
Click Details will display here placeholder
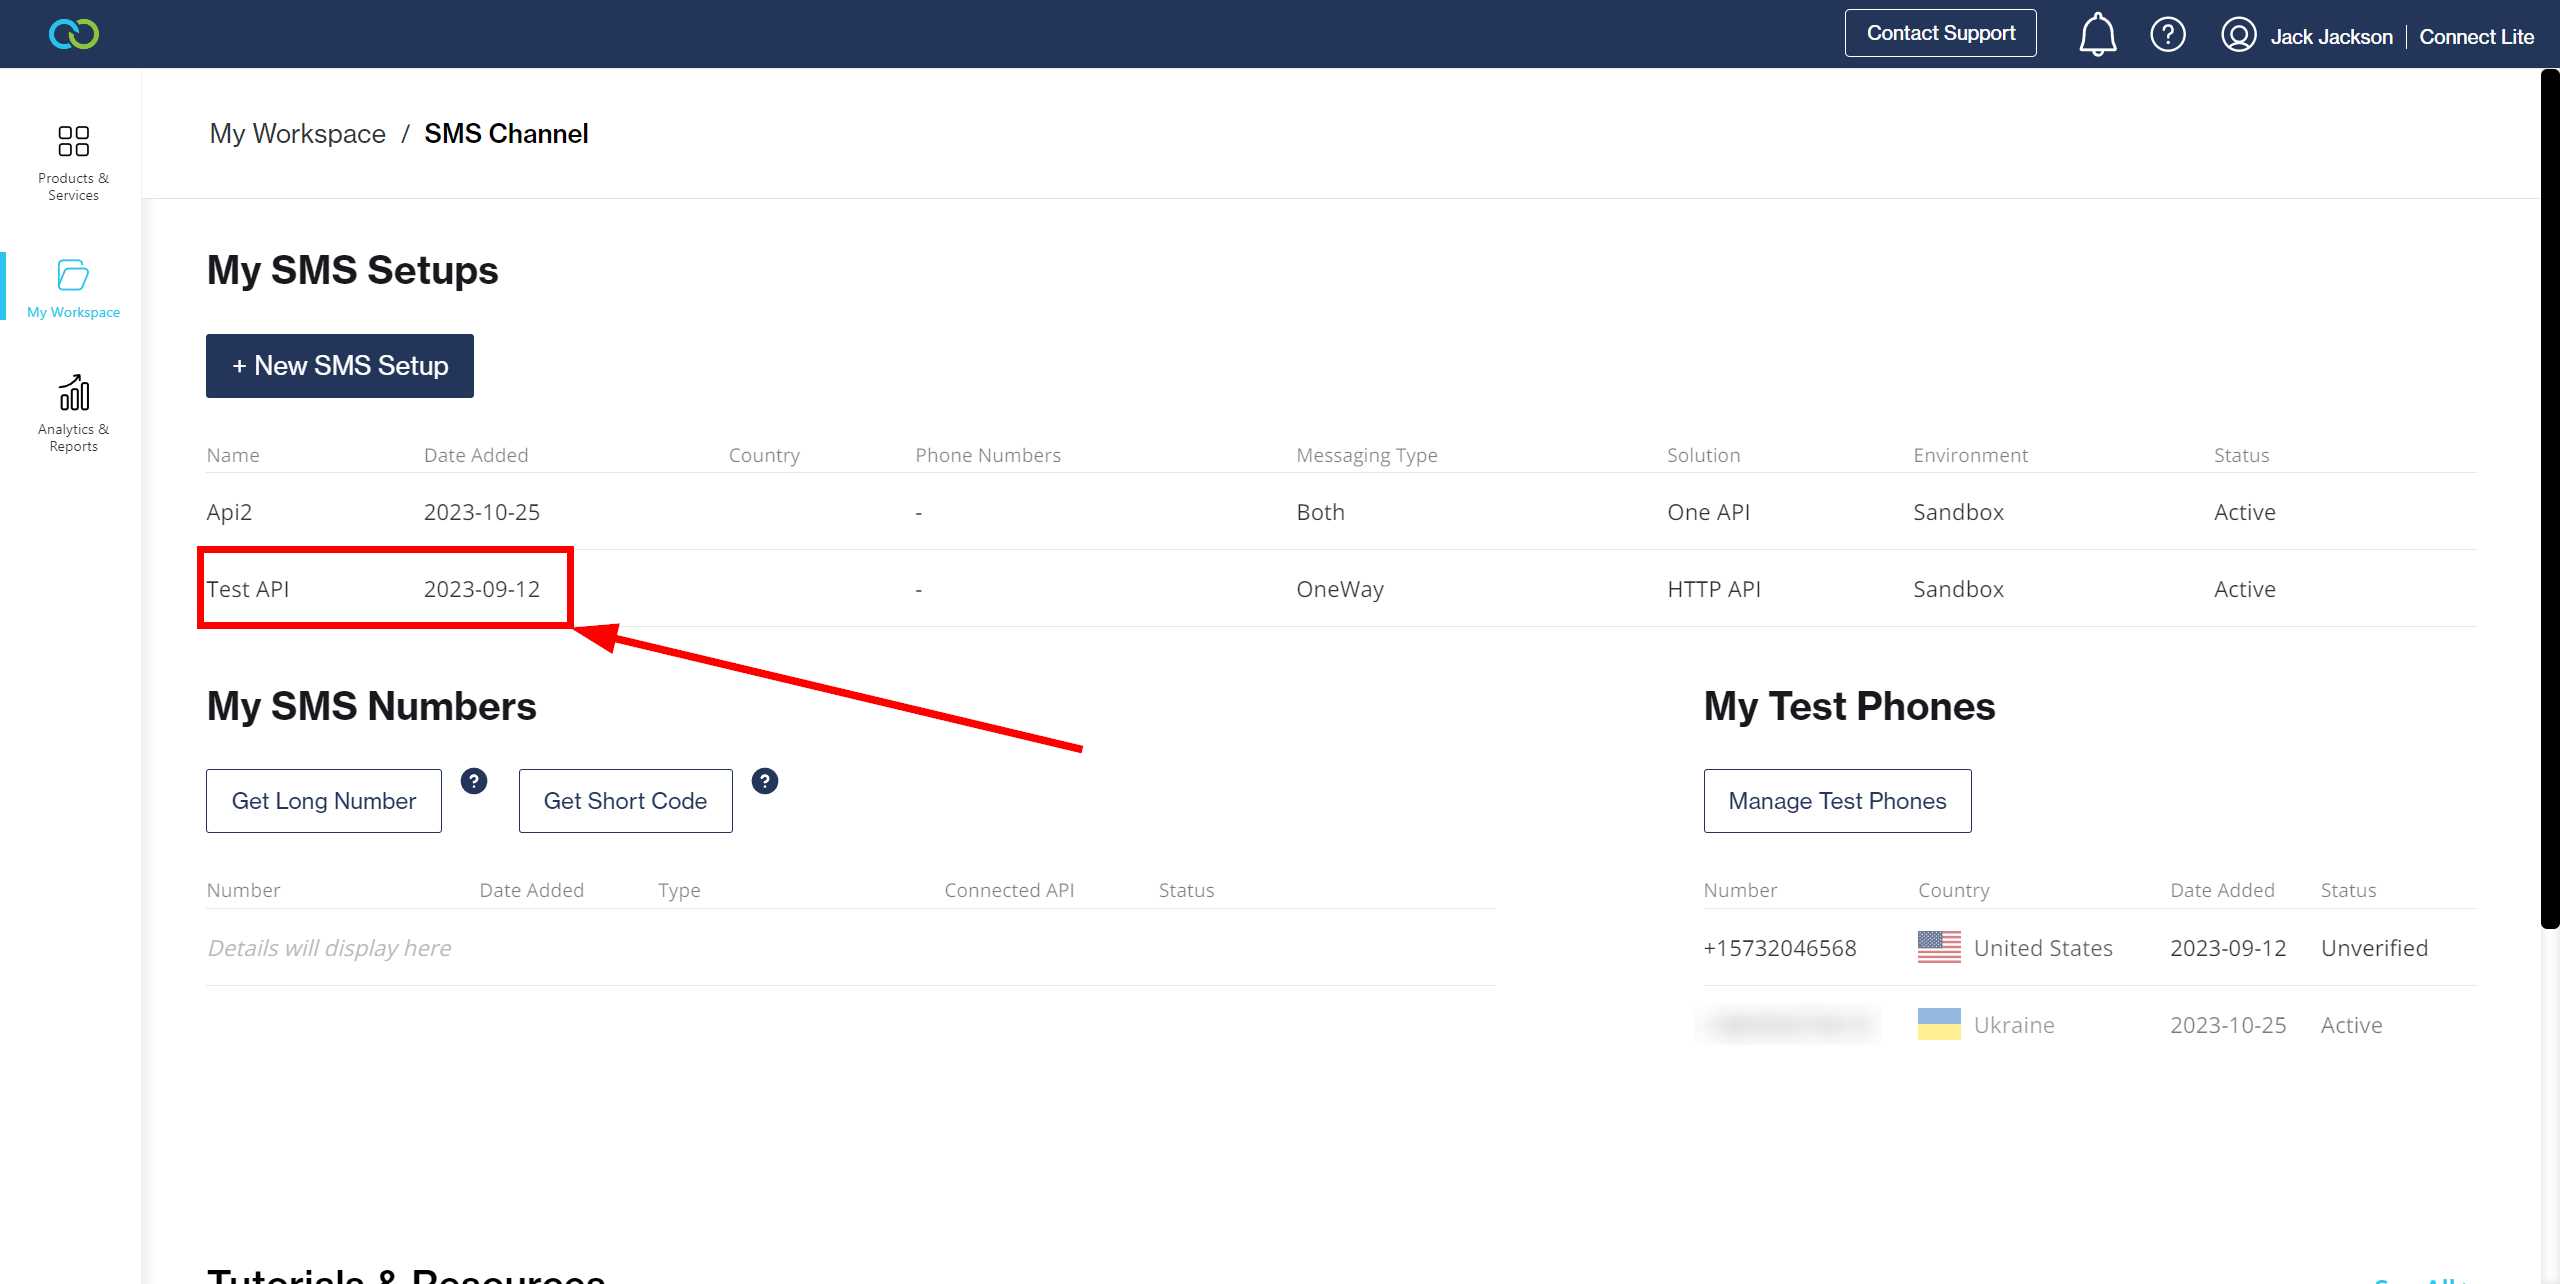329,948
